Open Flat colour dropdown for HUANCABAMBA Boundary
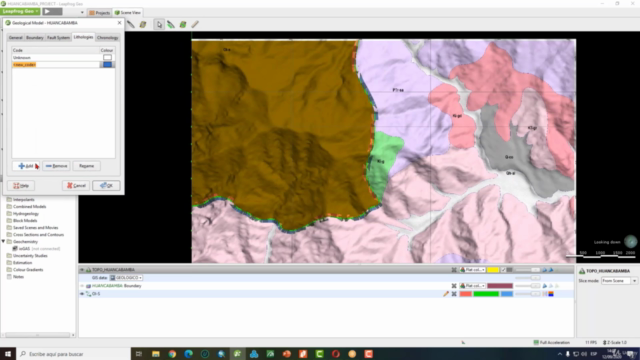The width and height of the screenshot is (640, 360). pyautogui.click(x=472, y=286)
